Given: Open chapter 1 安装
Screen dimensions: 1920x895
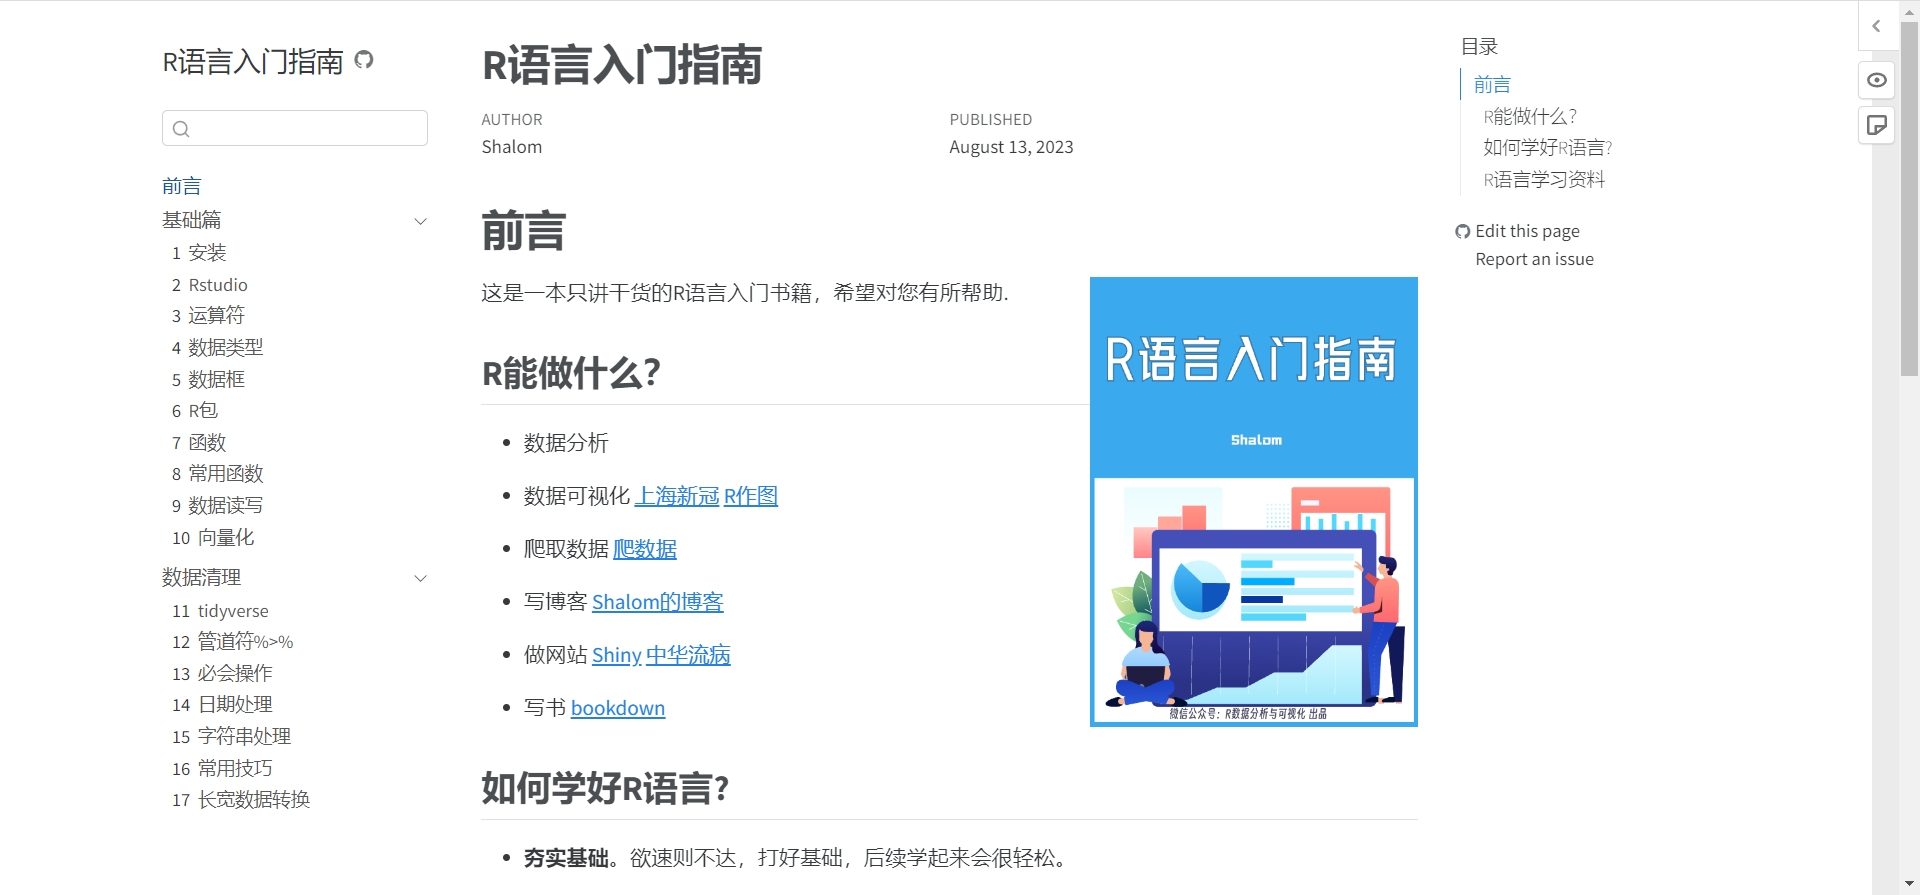Looking at the screenshot, I should pyautogui.click(x=199, y=253).
